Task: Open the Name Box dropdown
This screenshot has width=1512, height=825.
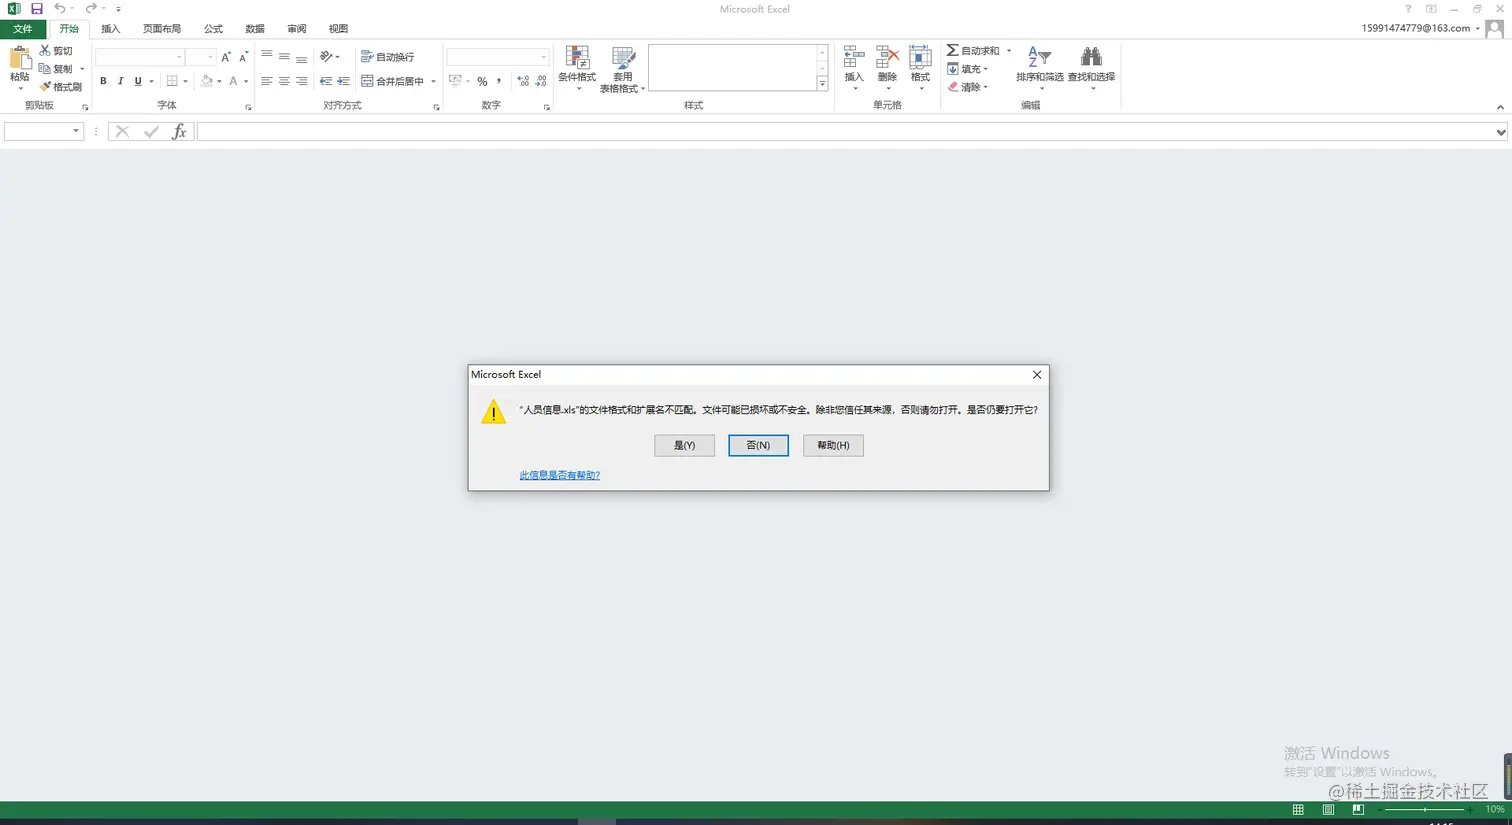Action: [75, 131]
